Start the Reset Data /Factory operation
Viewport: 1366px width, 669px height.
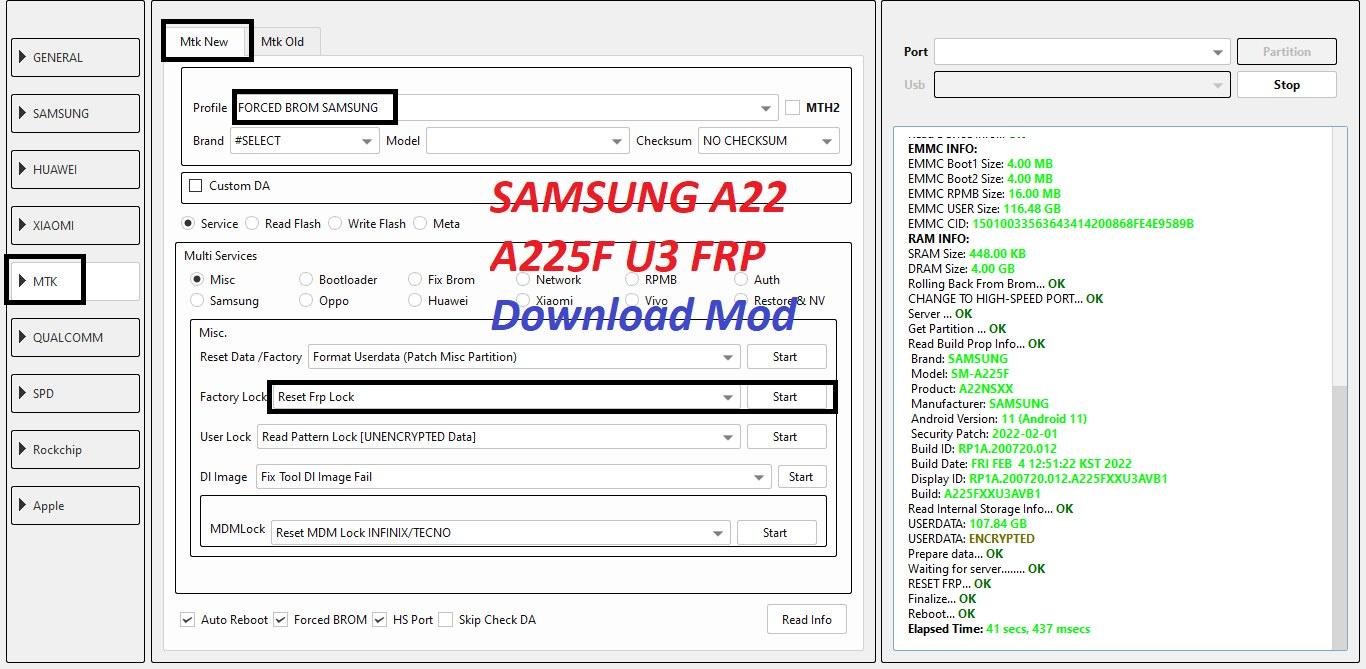pyautogui.click(x=785, y=357)
